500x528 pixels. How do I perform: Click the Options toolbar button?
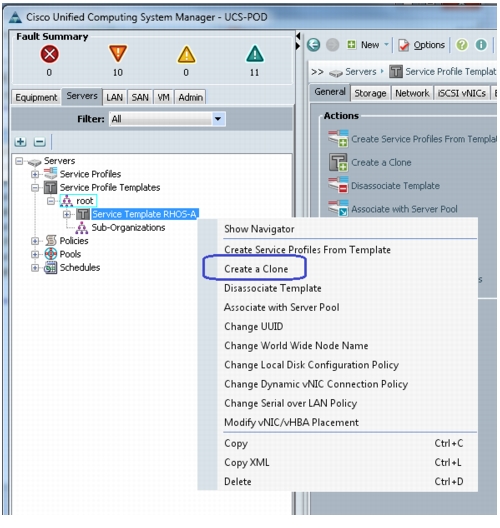tap(422, 45)
